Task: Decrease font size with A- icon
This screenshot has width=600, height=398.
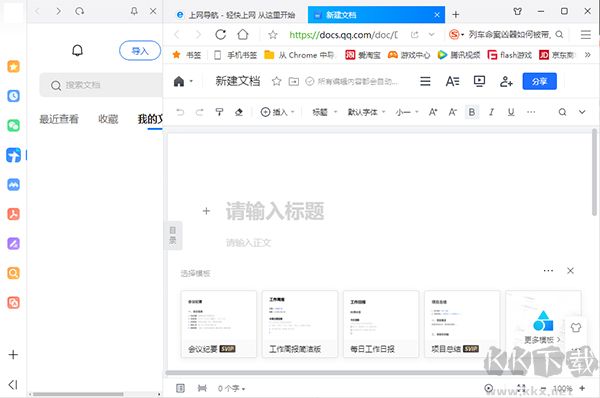Action: click(x=452, y=112)
